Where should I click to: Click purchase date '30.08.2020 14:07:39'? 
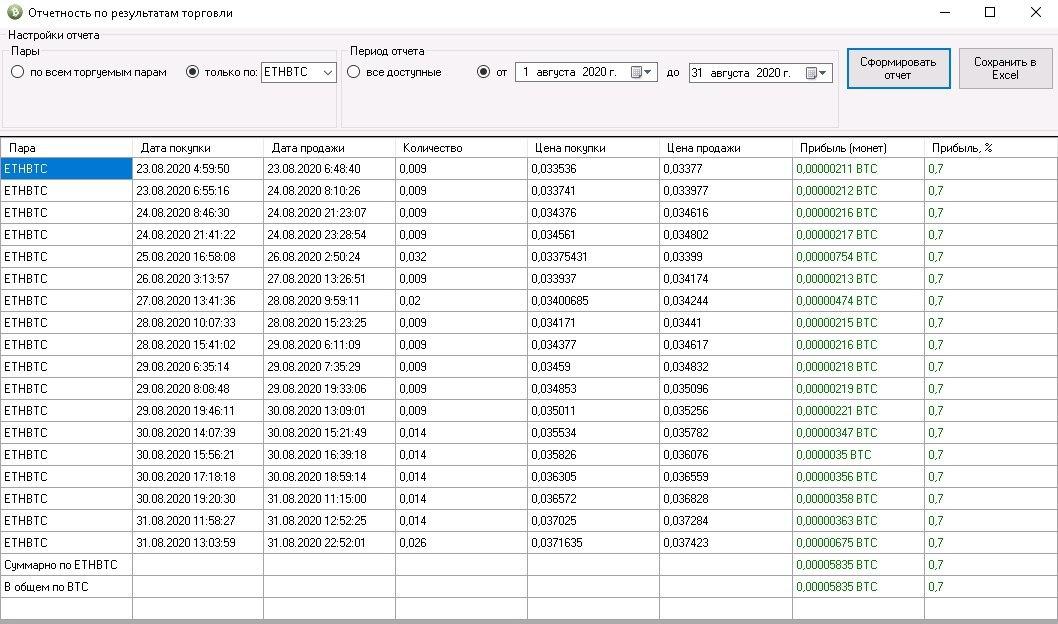click(x=198, y=433)
